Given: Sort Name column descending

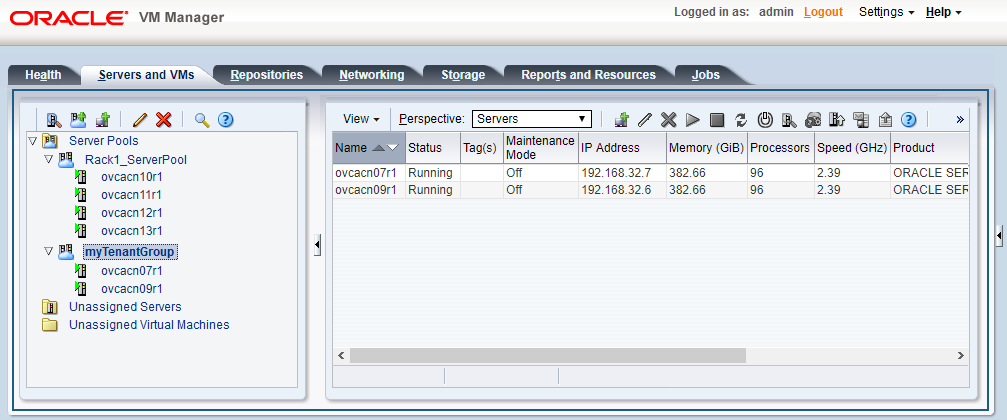Looking at the screenshot, I should 392,148.
